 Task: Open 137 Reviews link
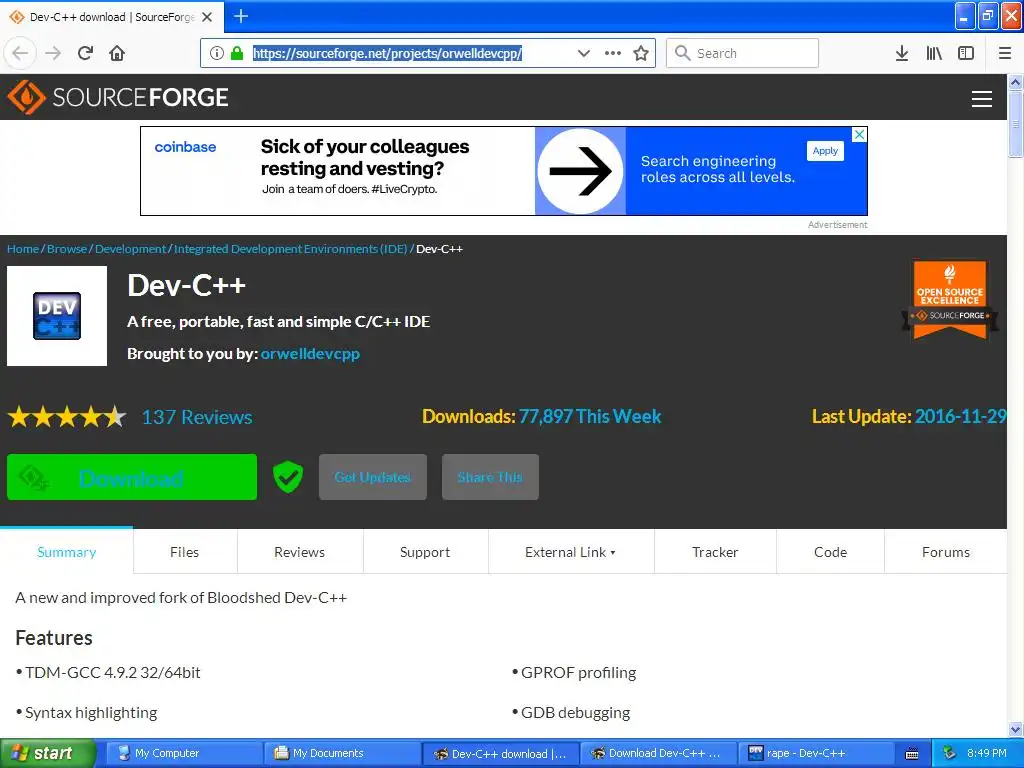[197, 417]
